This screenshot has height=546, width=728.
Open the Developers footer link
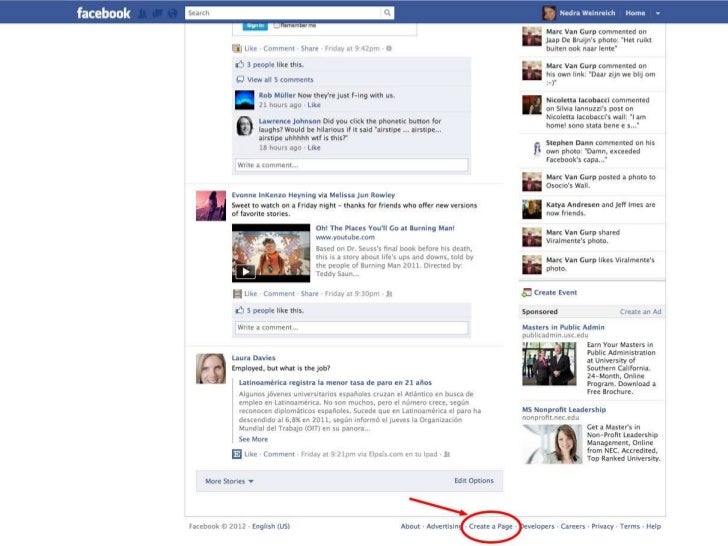click(x=537, y=526)
